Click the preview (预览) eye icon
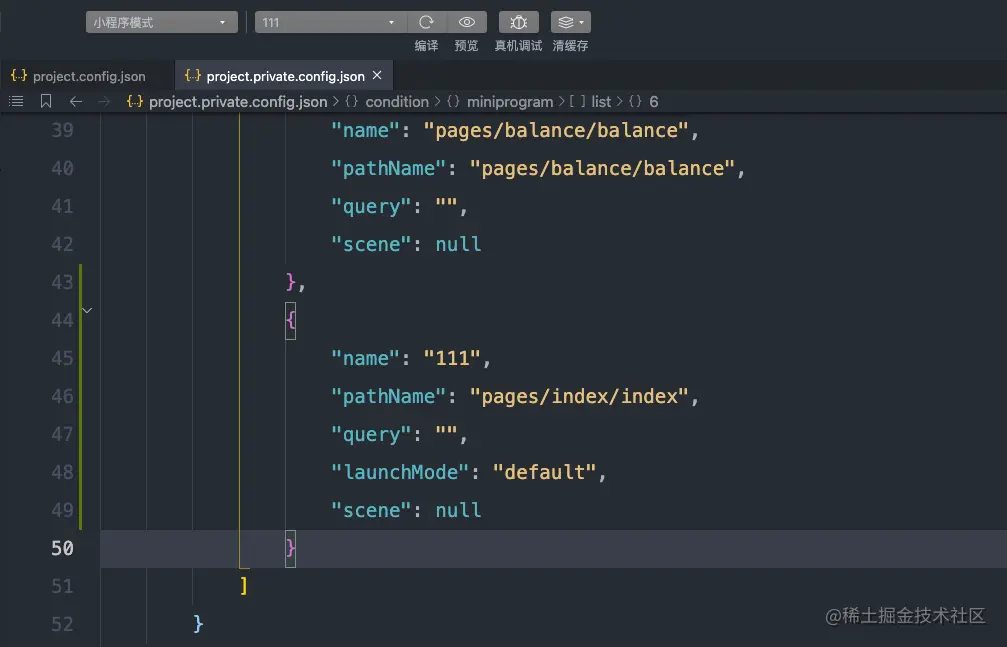The image size is (1007, 647). click(467, 22)
